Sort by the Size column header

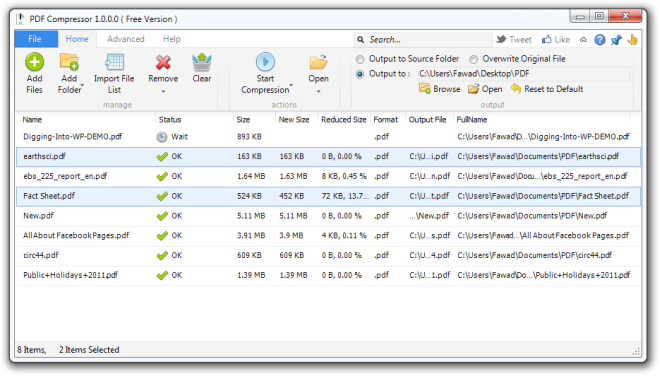pyautogui.click(x=254, y=120)
